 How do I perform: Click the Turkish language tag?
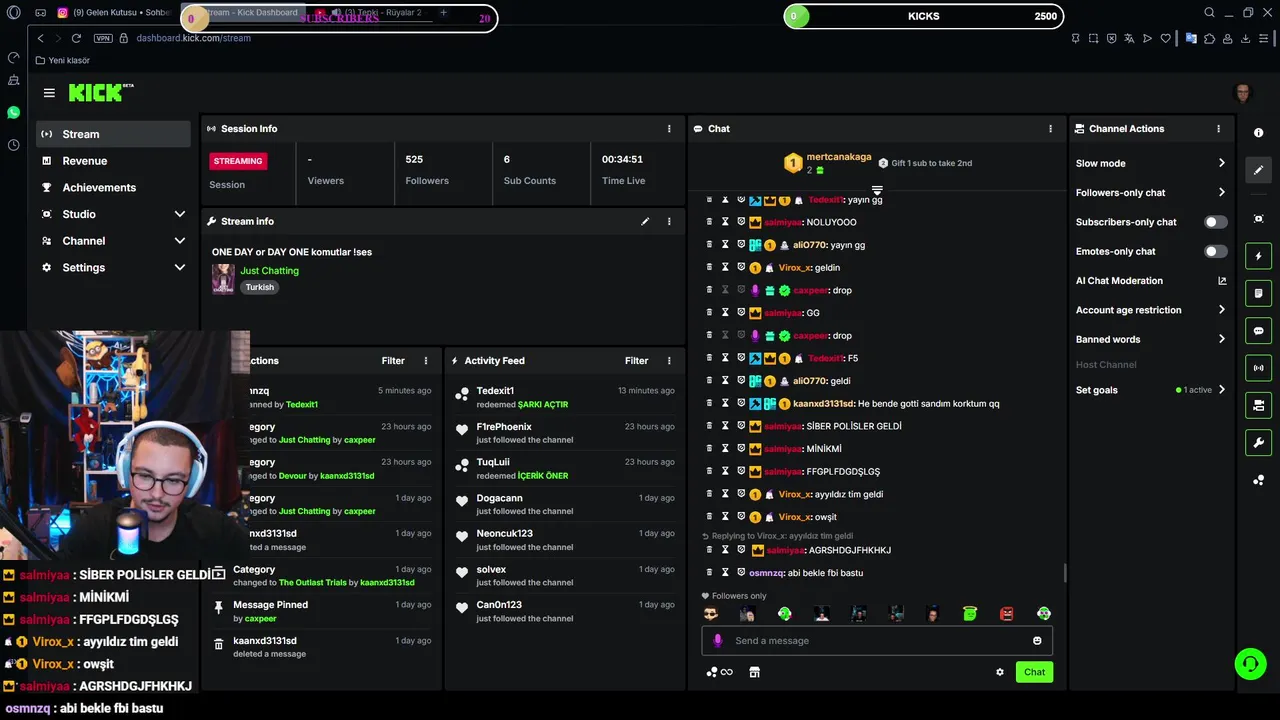coord(260,287)
